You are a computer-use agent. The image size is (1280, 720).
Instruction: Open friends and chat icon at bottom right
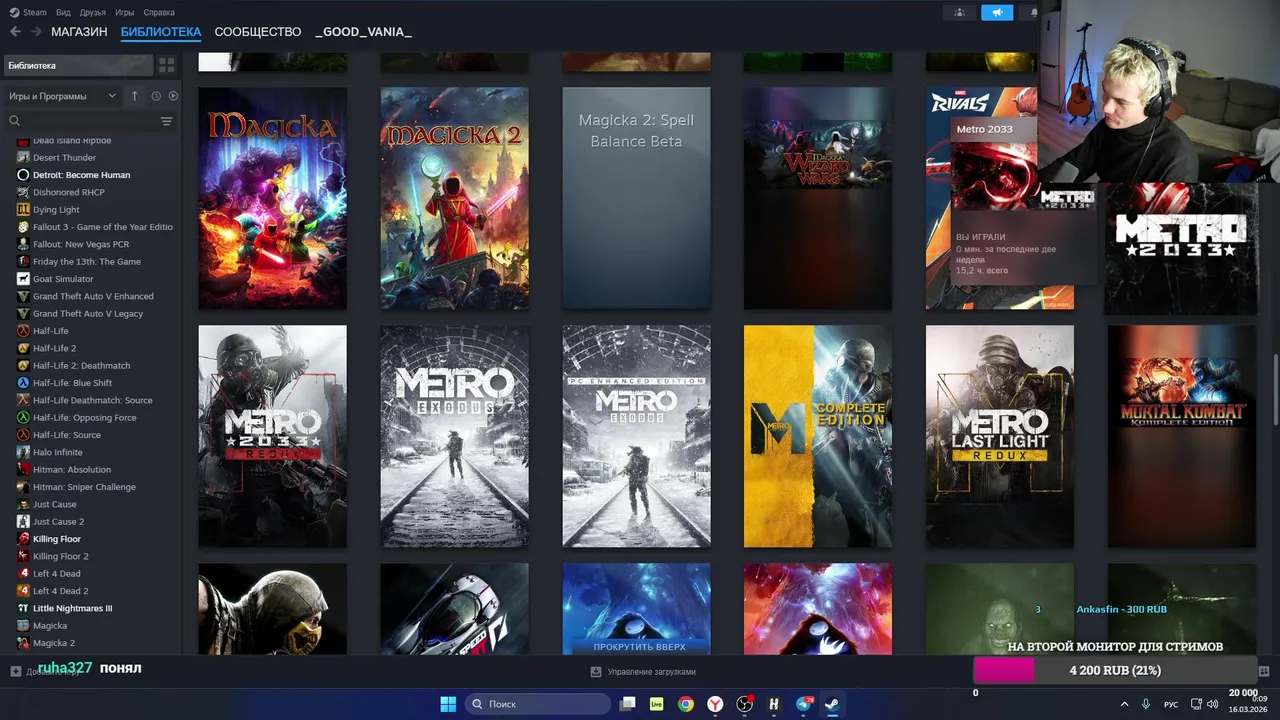pyautogui.click(x=1264, y=672)
